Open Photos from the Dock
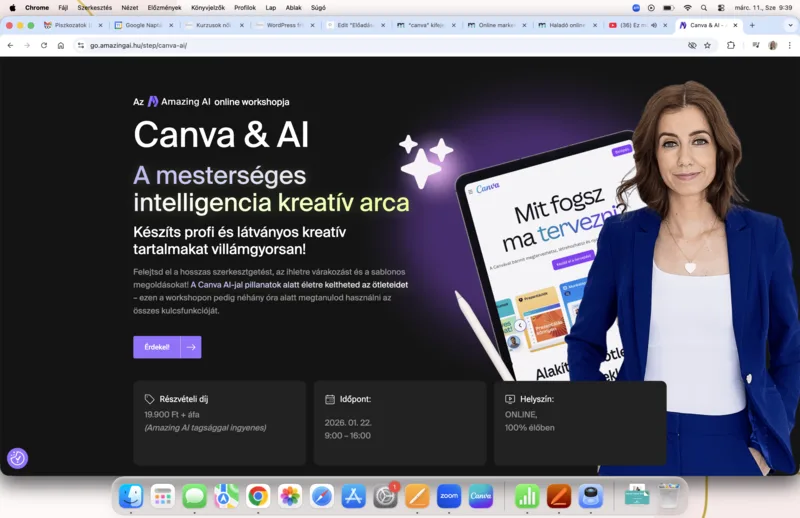The image size is (800, 518). point(290,496)
